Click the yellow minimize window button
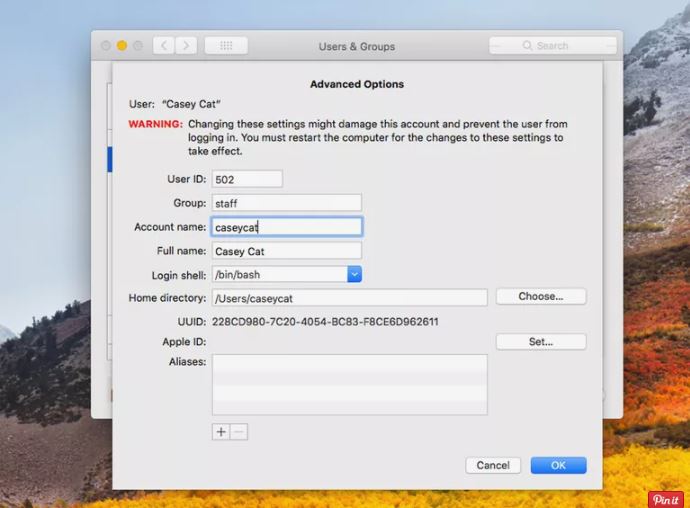The image size is (690, 508). pyautogui.click(x=122, y=45)
